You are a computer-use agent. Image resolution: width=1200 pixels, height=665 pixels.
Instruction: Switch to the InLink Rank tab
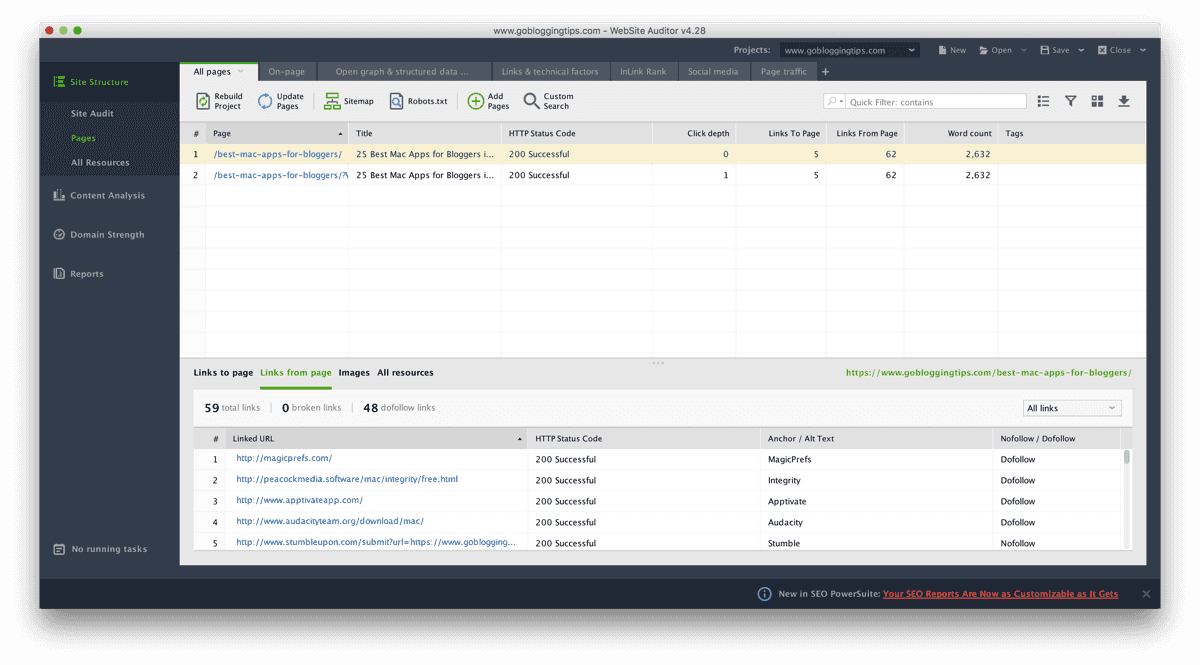(643, 71)
